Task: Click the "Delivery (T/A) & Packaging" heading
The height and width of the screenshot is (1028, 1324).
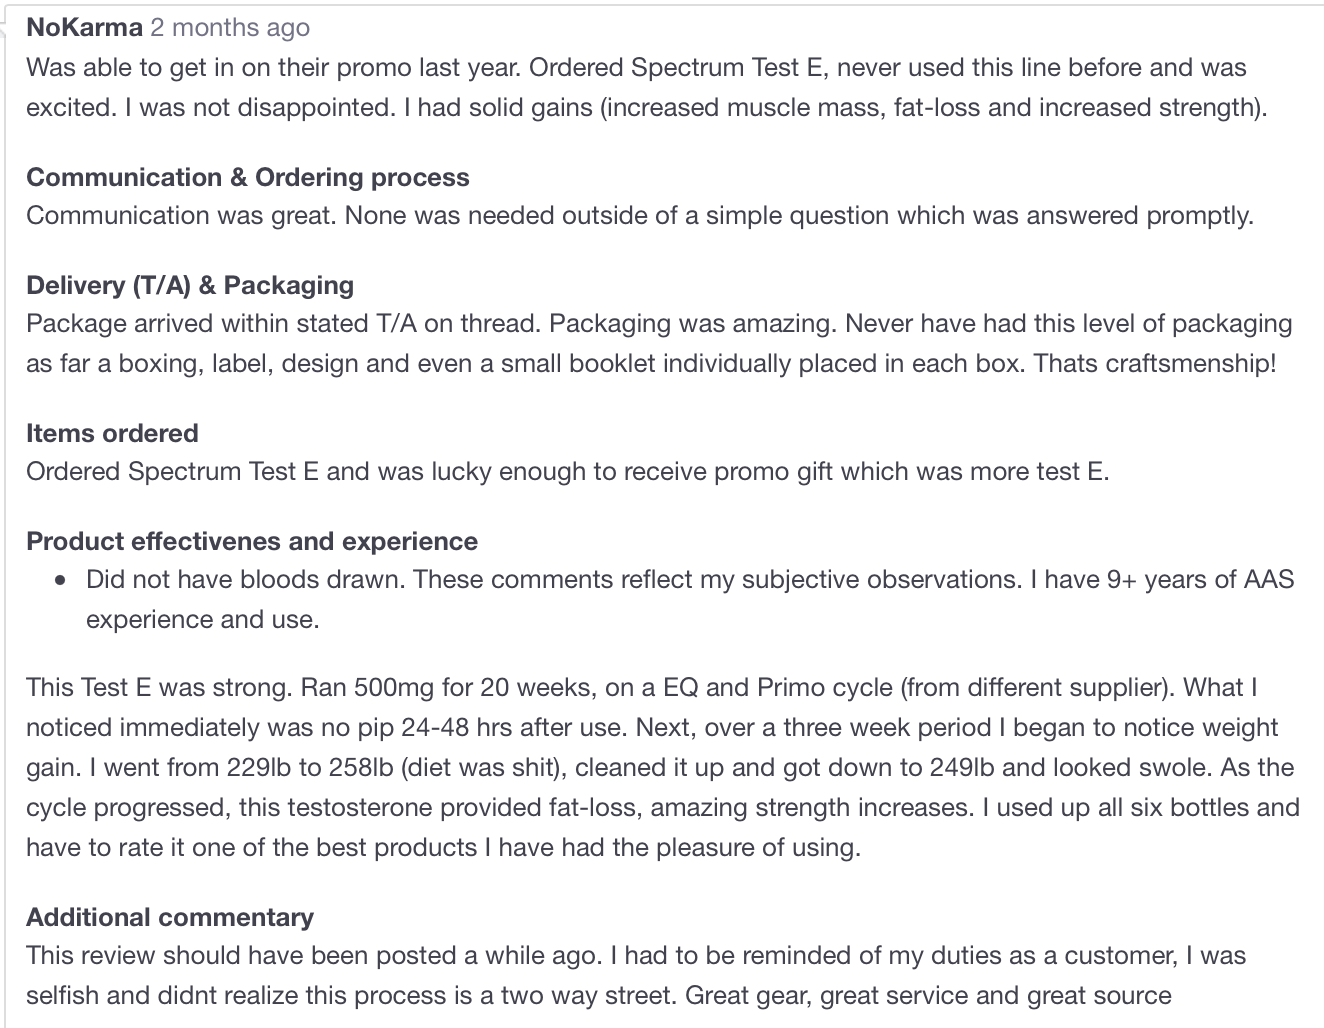Action: pos(190,285)
